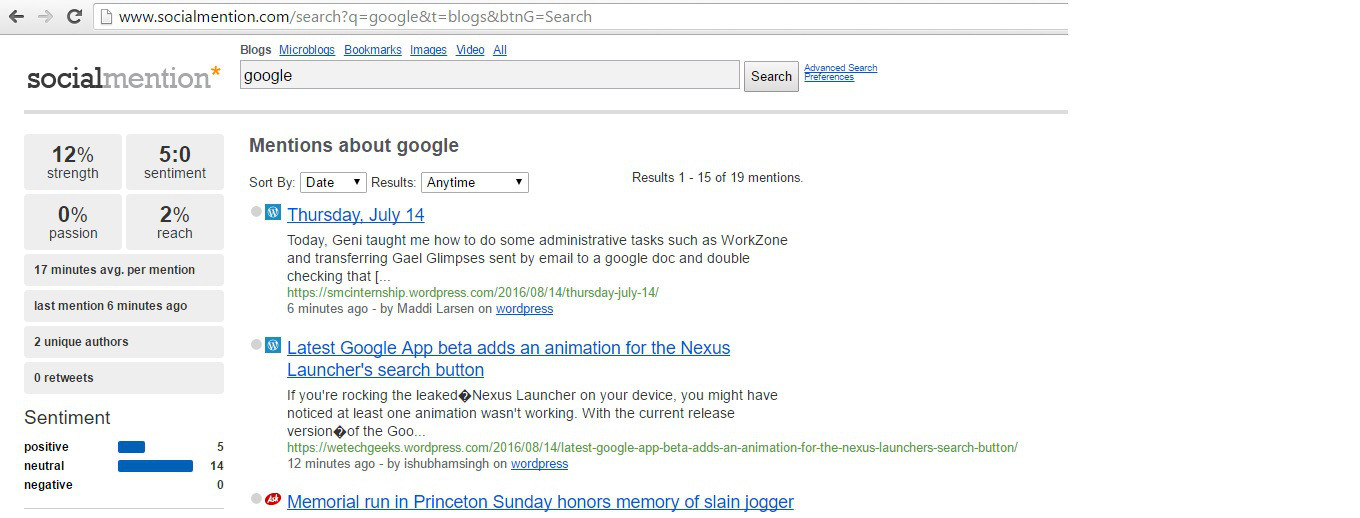Image resolution: width=1360 pixels, height=518 pixels.
Task: Switch to Microblogs search type
Action: click(x=307, y=50)
